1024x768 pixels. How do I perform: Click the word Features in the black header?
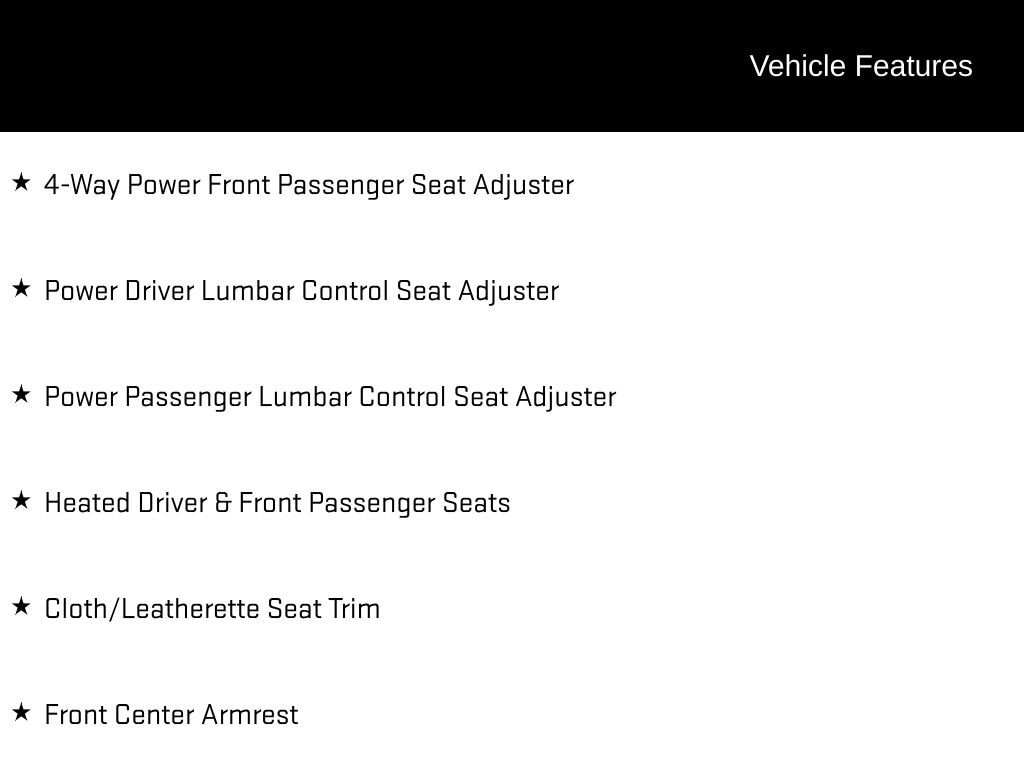click(x=914, y=66)
